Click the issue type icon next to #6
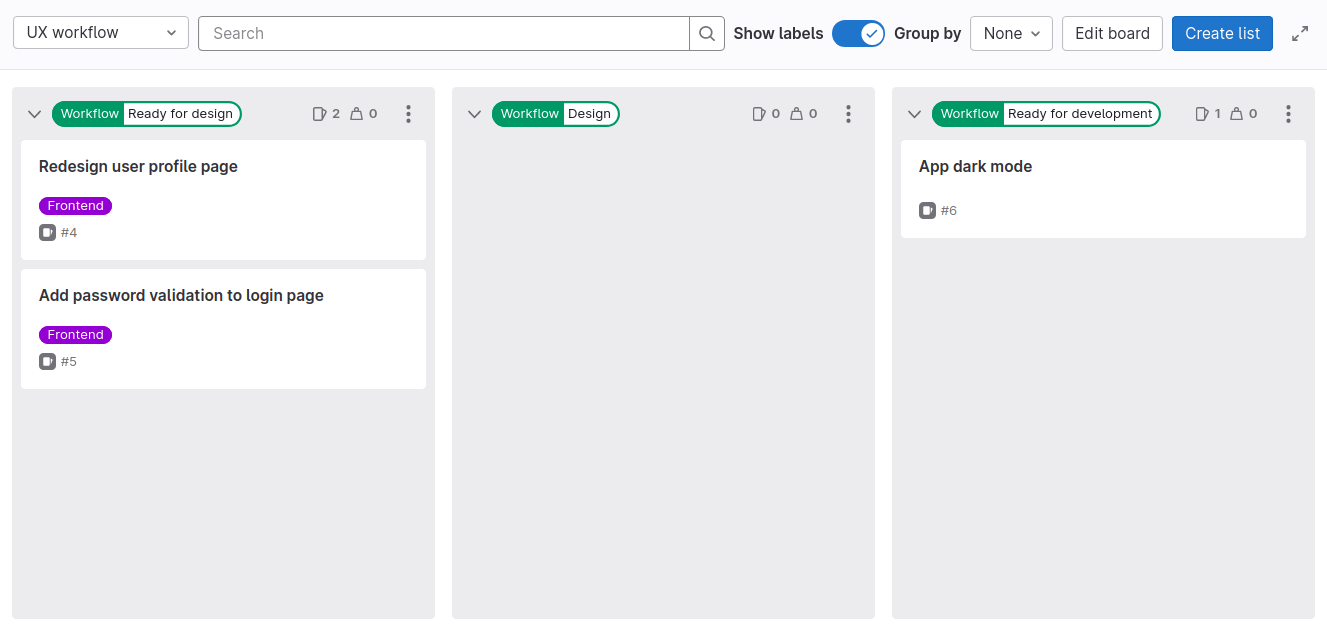Image resolution: width=1327 pixels, height=630 pixels. pos(926,210)
